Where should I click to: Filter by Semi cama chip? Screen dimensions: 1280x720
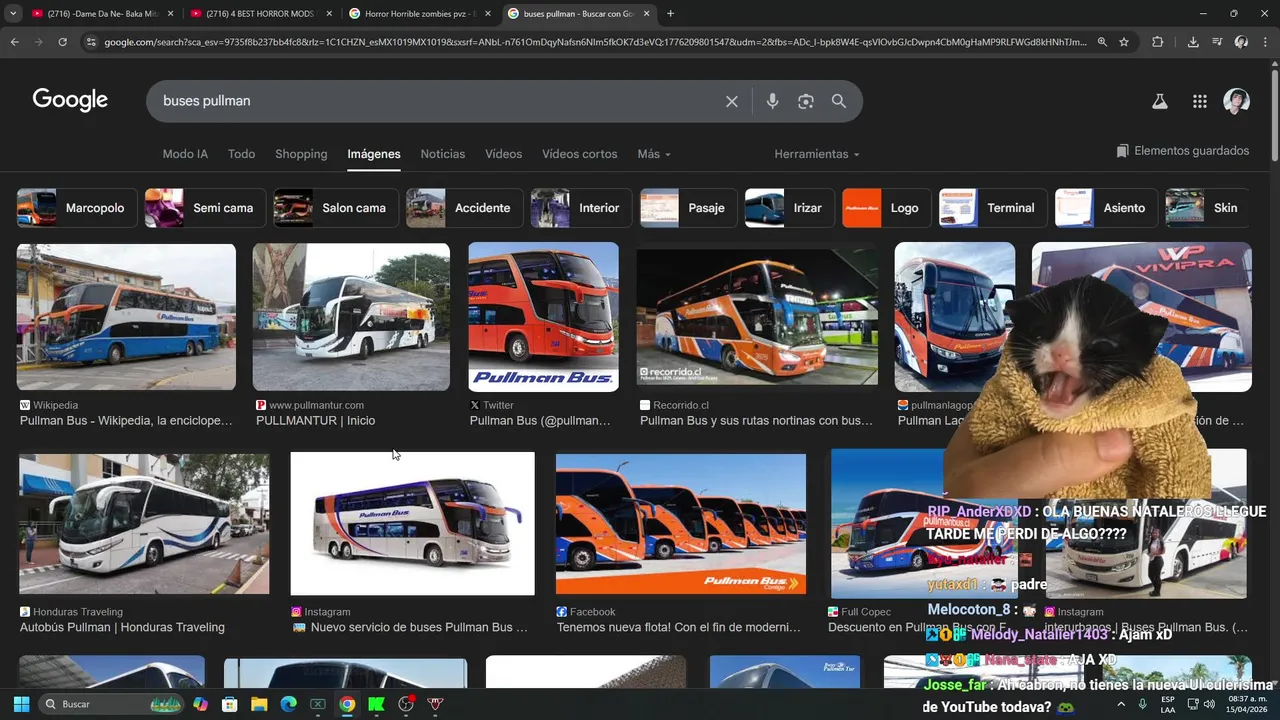coord(205,208)
